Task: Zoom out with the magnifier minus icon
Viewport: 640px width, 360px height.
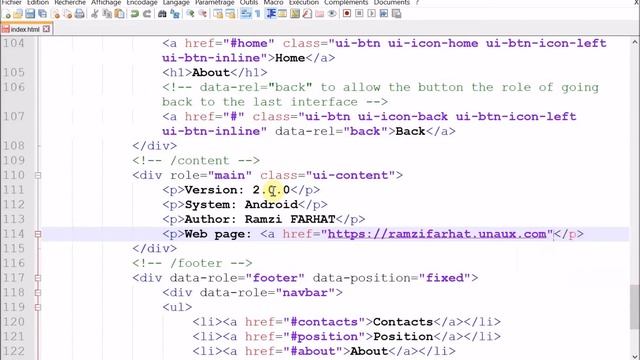Action: tap(202, 14)
